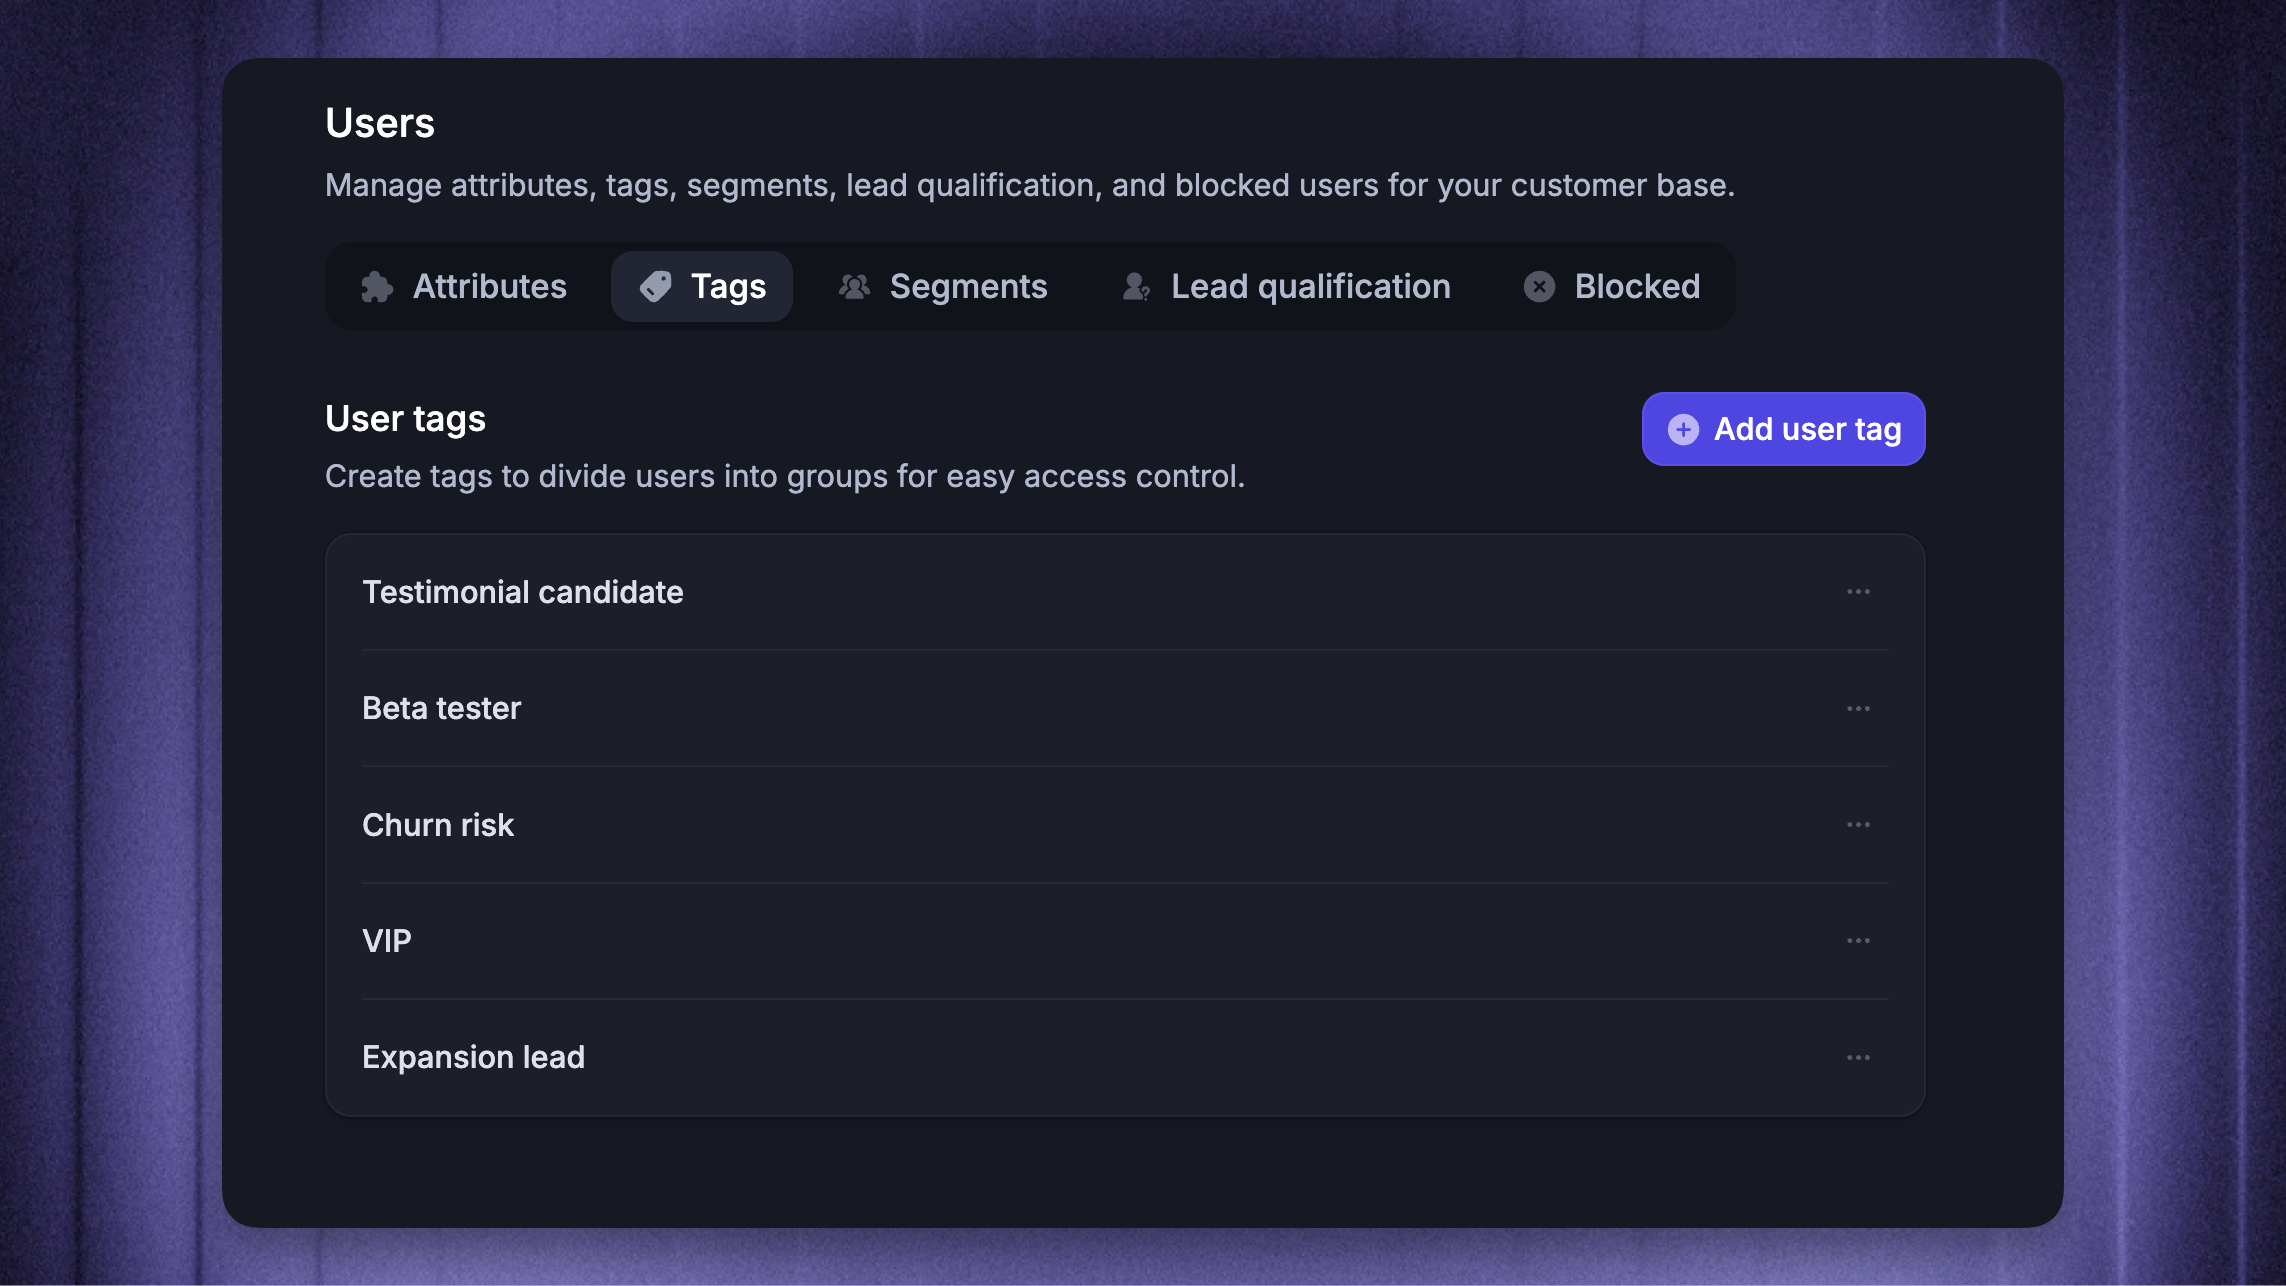Click the Blocked circle-x icon
The height and width of the screenshot is (1286, 2286).
click(1539, 287)
